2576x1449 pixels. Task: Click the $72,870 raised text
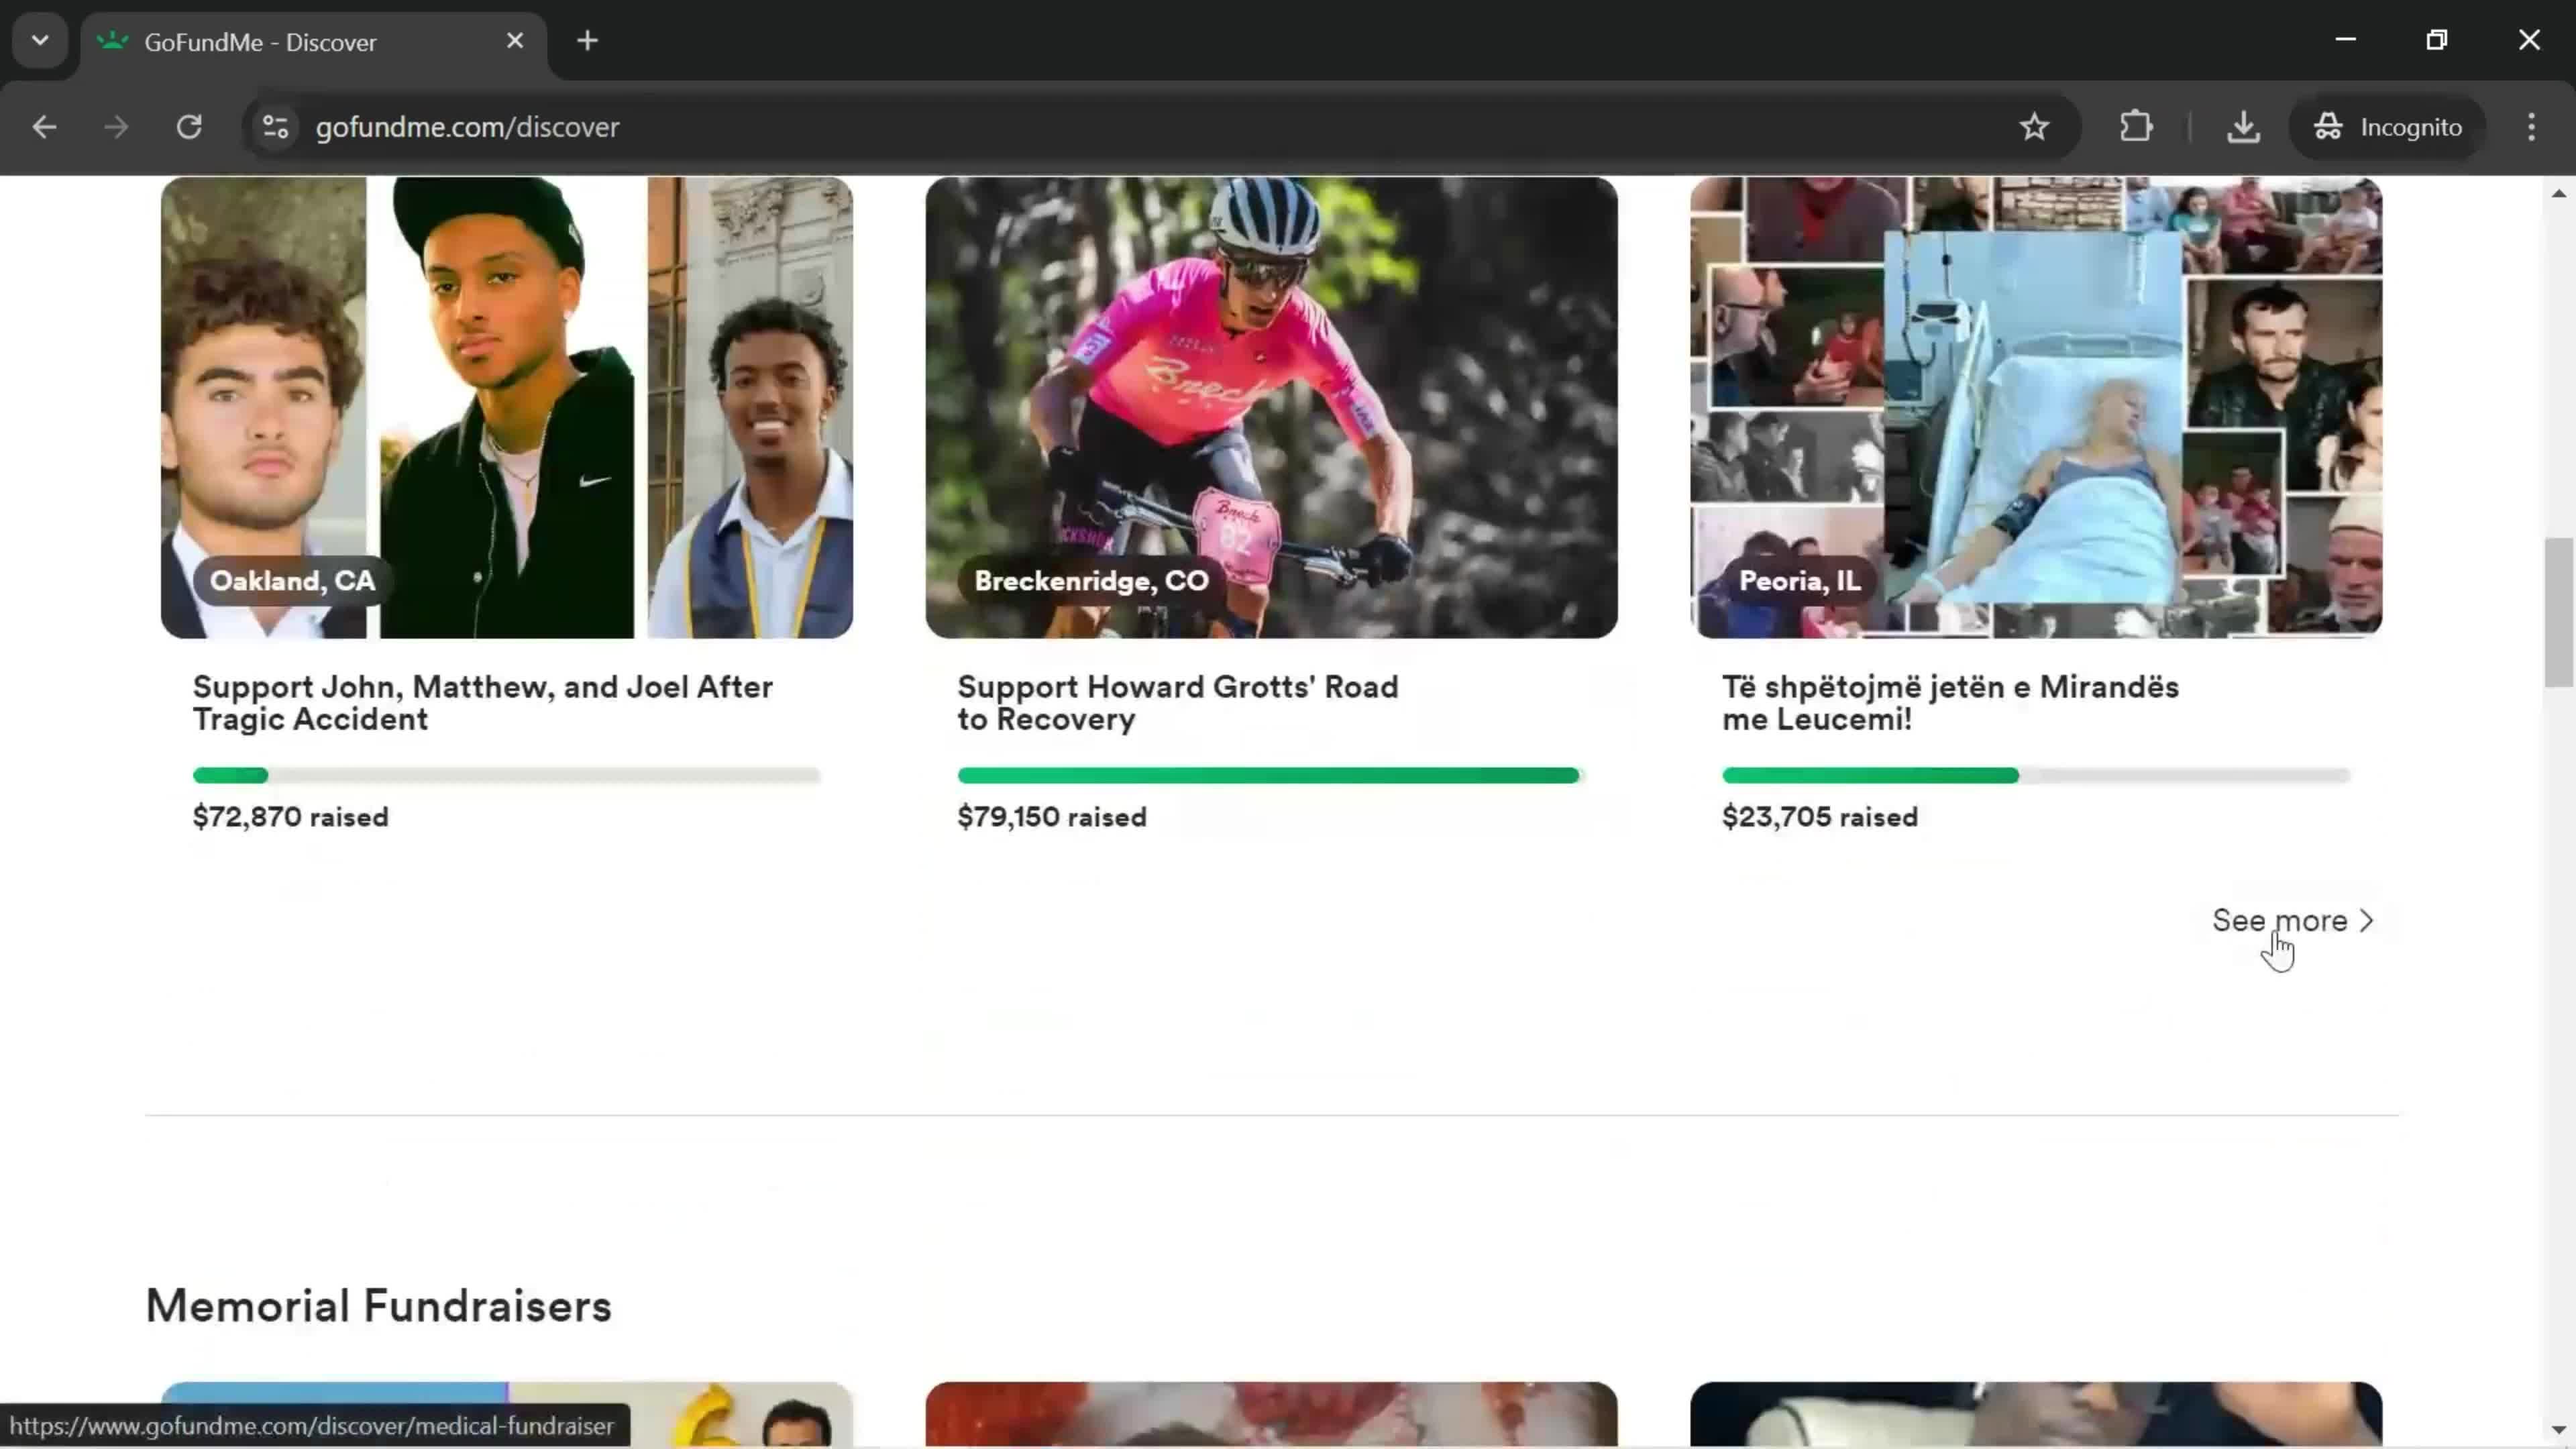(291, 817)
